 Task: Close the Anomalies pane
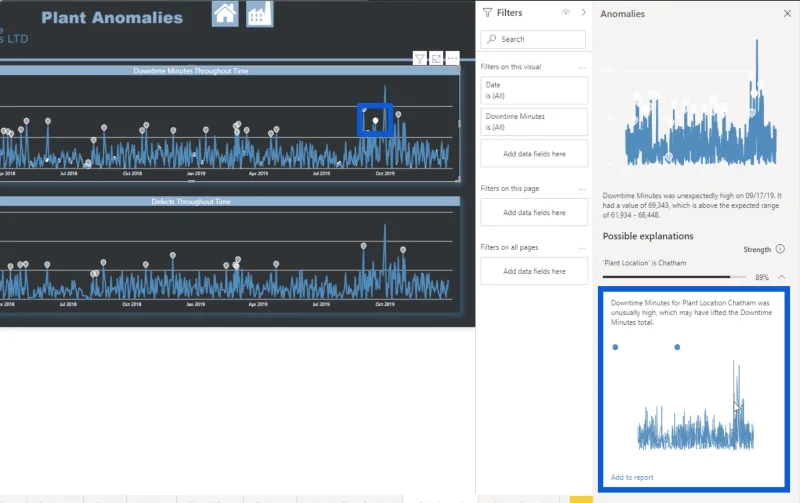pyautogui.click(x=787, y=14)
